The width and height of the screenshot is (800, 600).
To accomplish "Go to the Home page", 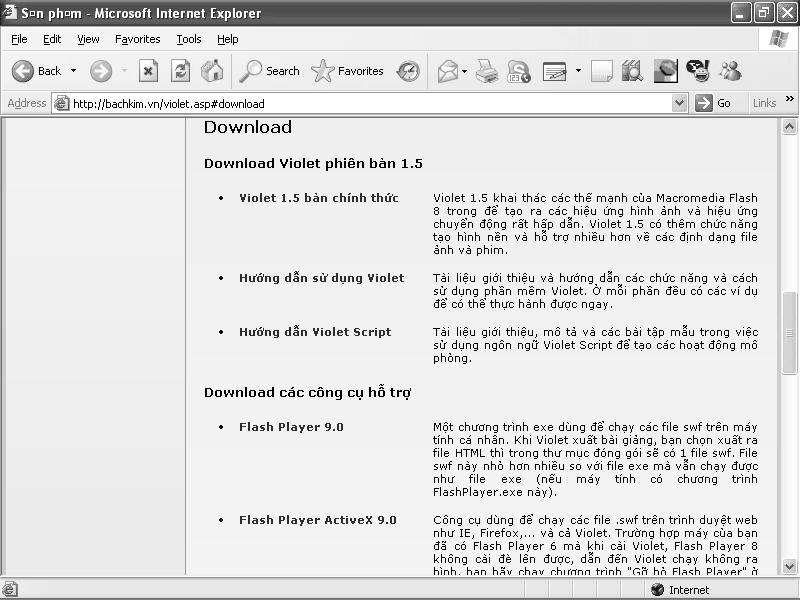I will (x=212, y=71).
